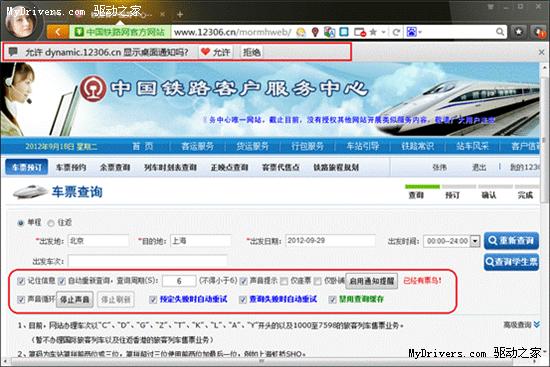550x367 pixels.
Task: Toggle the 记住信息 checkbox
Action: click(x=21, y=281)
